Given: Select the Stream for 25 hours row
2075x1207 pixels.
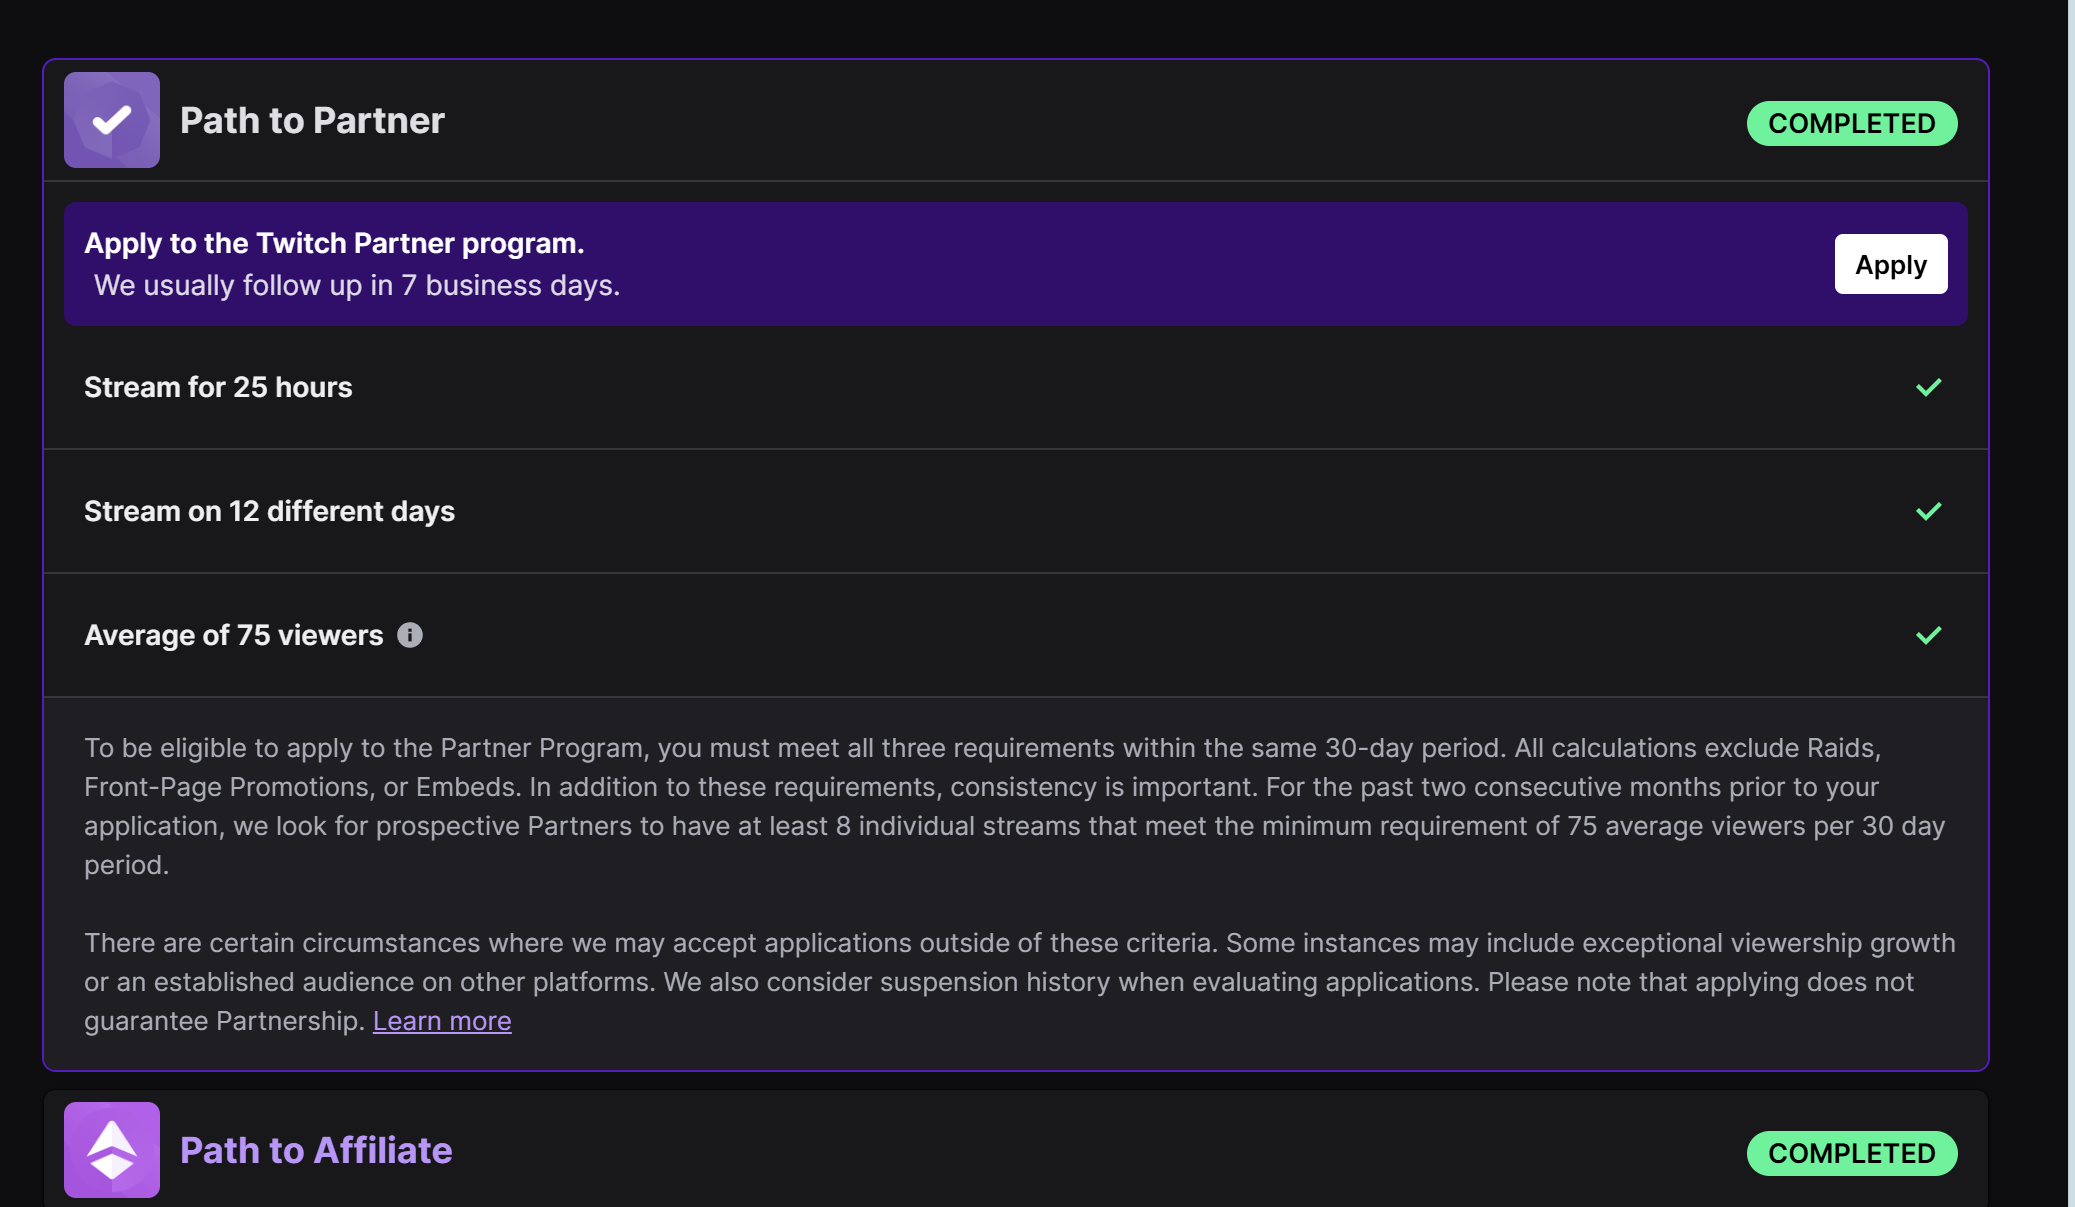Looking at the screenshot, I should (1016, 387).
